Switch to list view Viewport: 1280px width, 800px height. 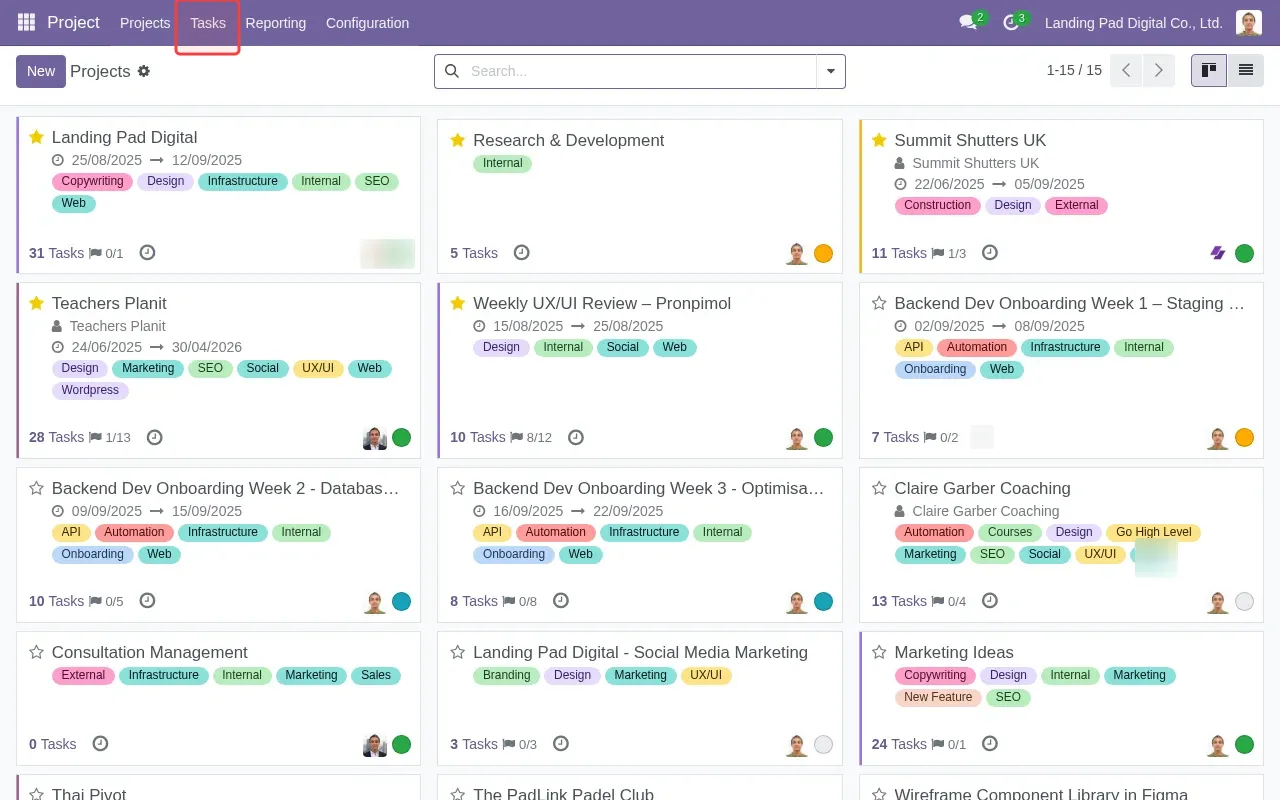(1245, 70)
